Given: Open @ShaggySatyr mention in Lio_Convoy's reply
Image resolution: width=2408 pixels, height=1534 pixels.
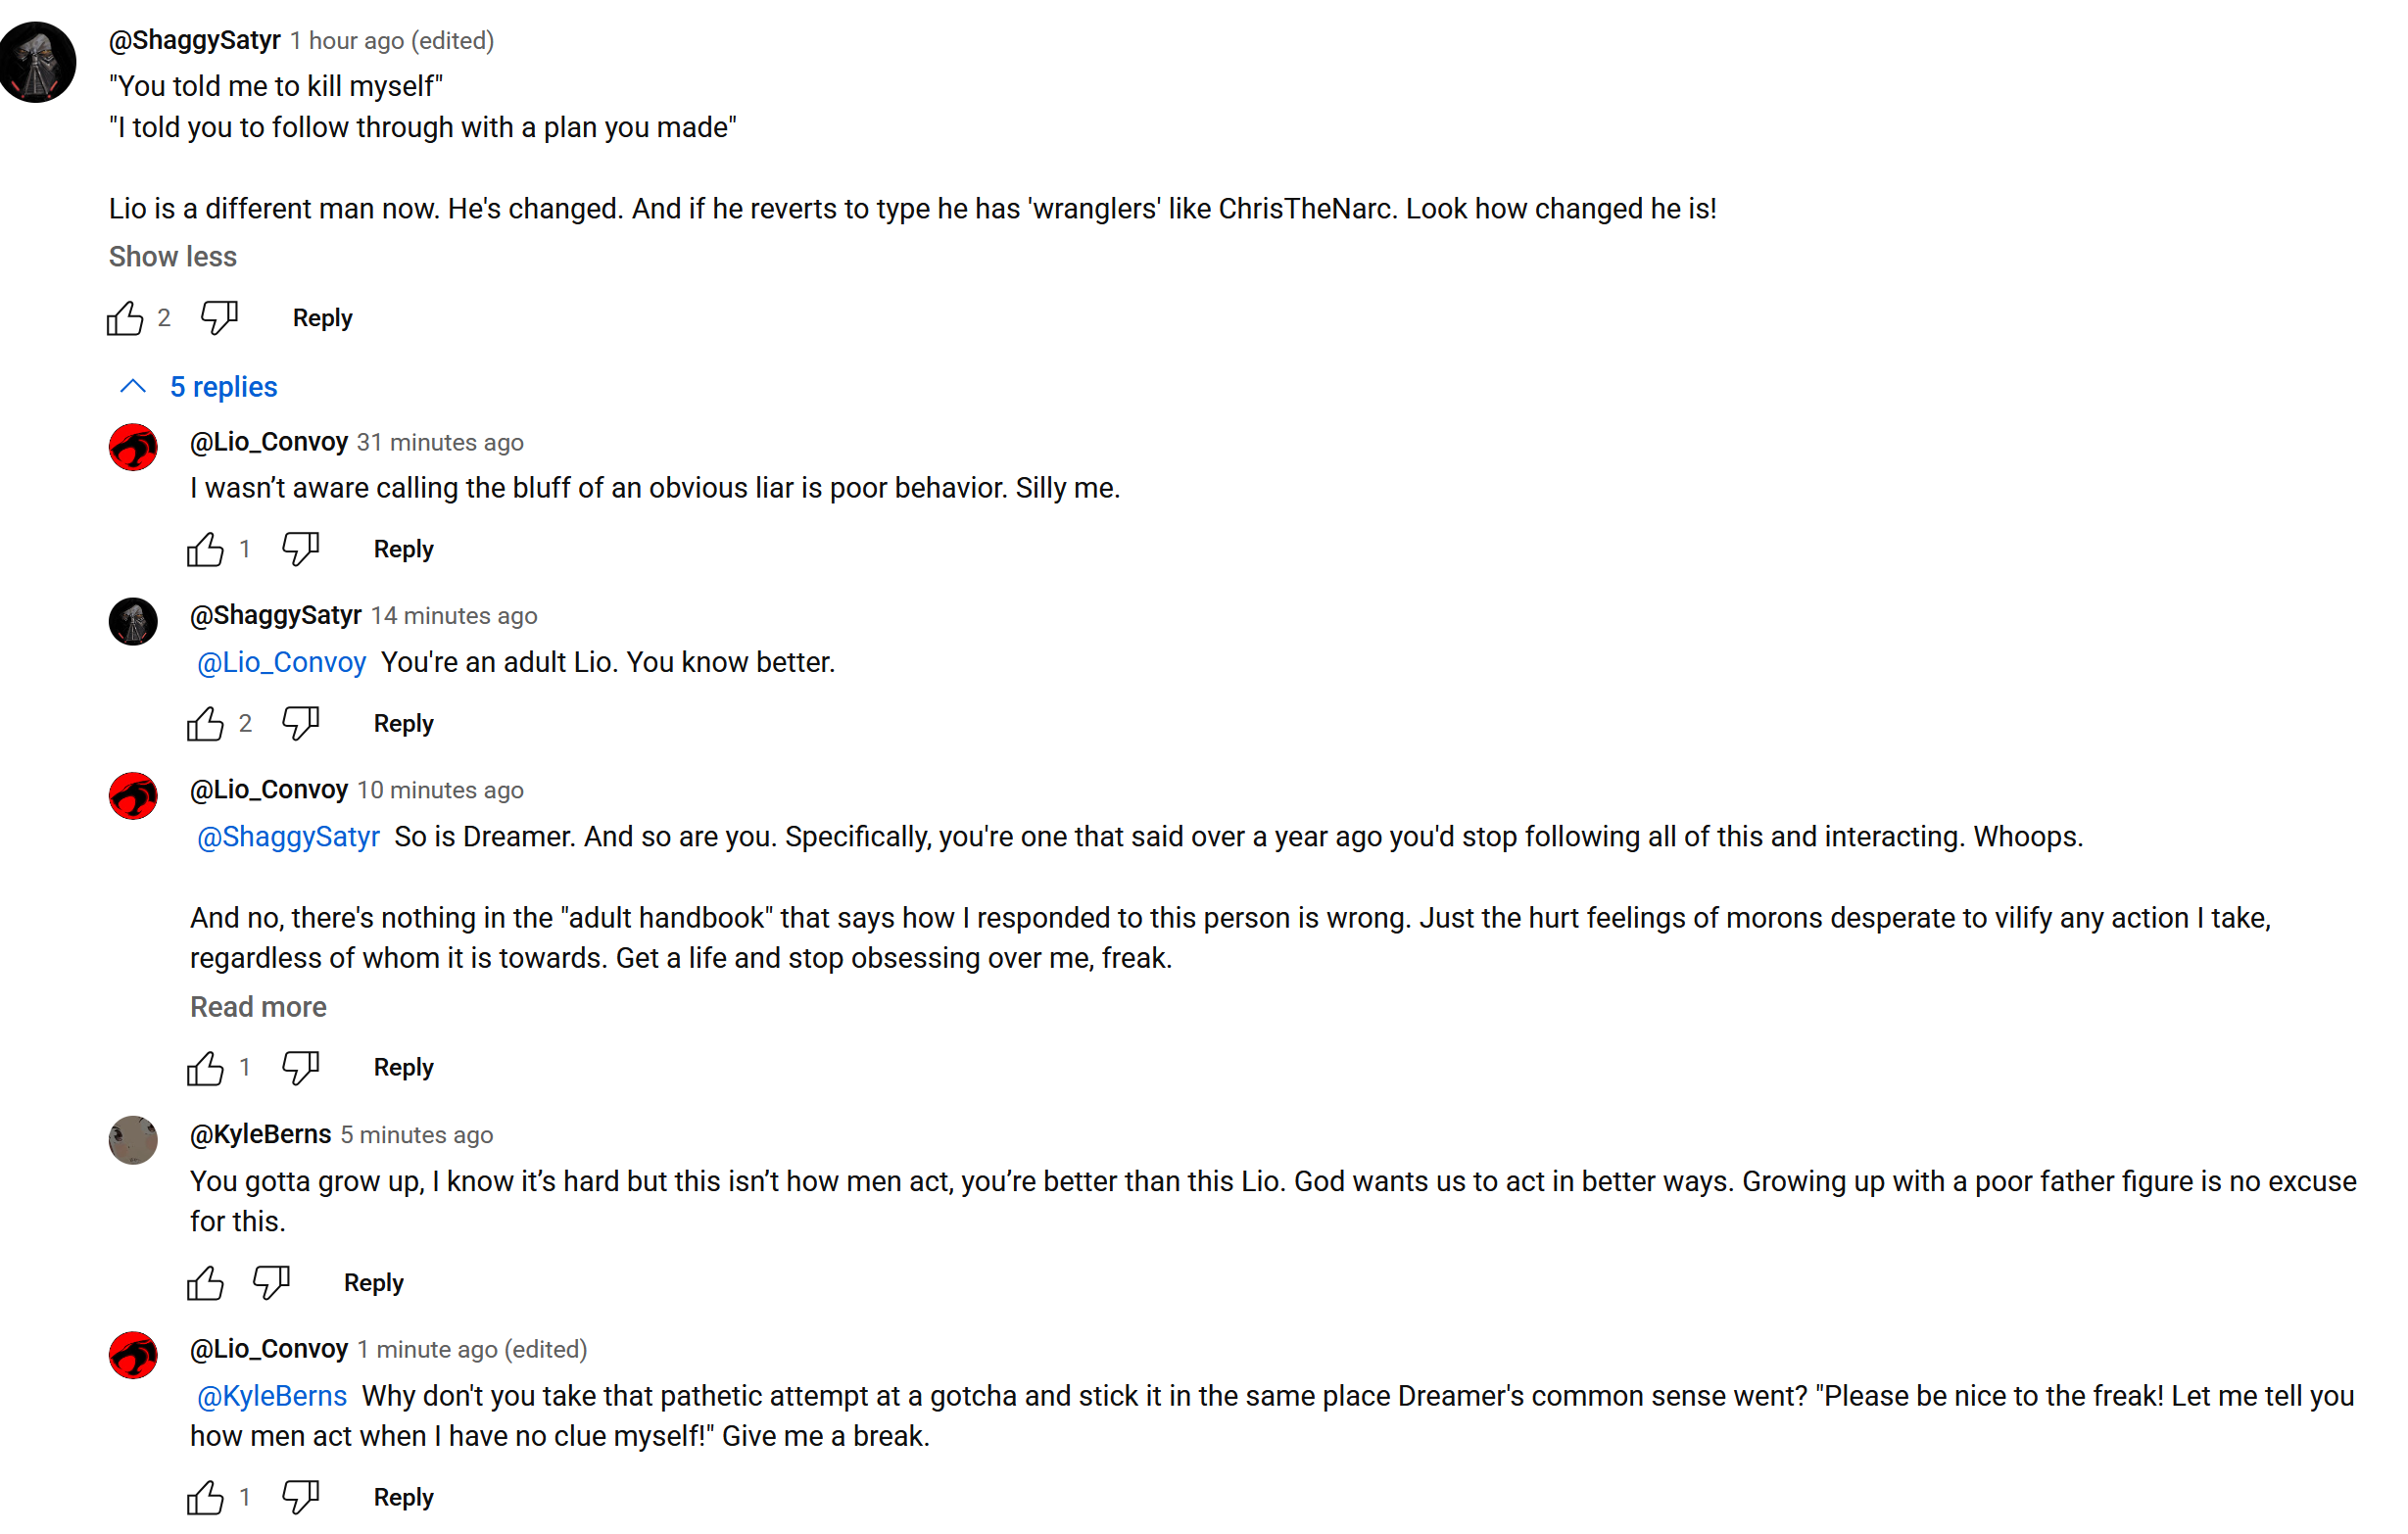Looking at the screenshot, I should tap(288, 837).
